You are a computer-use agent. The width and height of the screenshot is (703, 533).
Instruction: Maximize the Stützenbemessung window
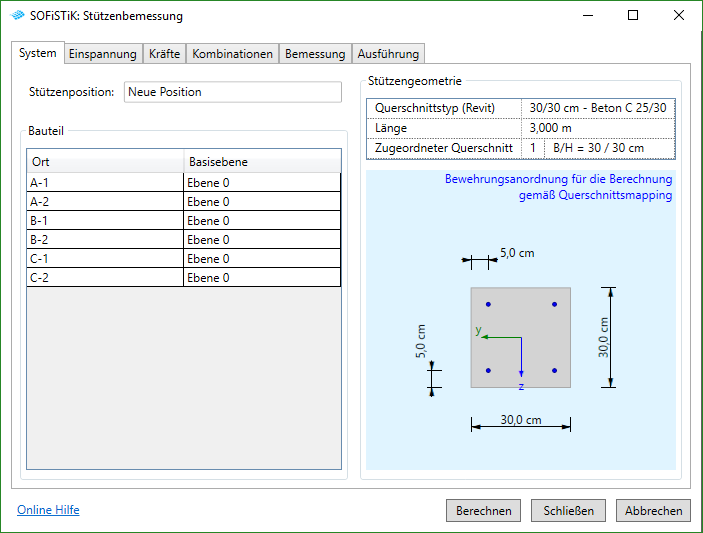click(633, 16)
